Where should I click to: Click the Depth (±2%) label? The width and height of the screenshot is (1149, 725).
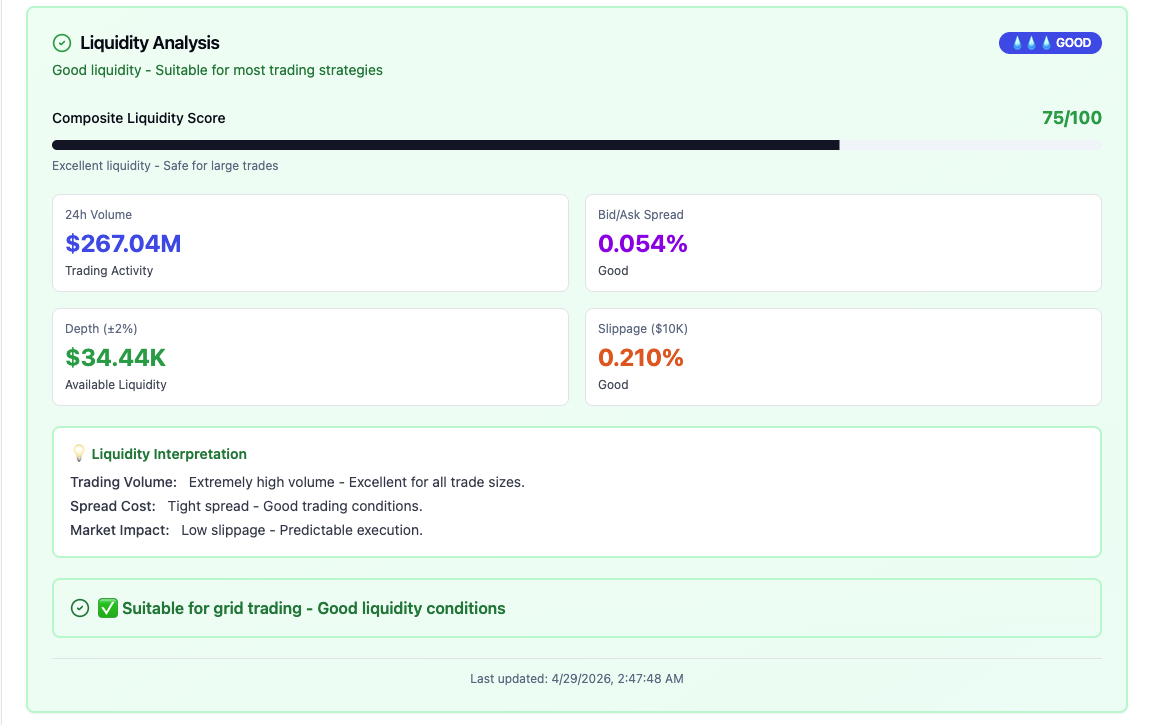coord(101,329)
